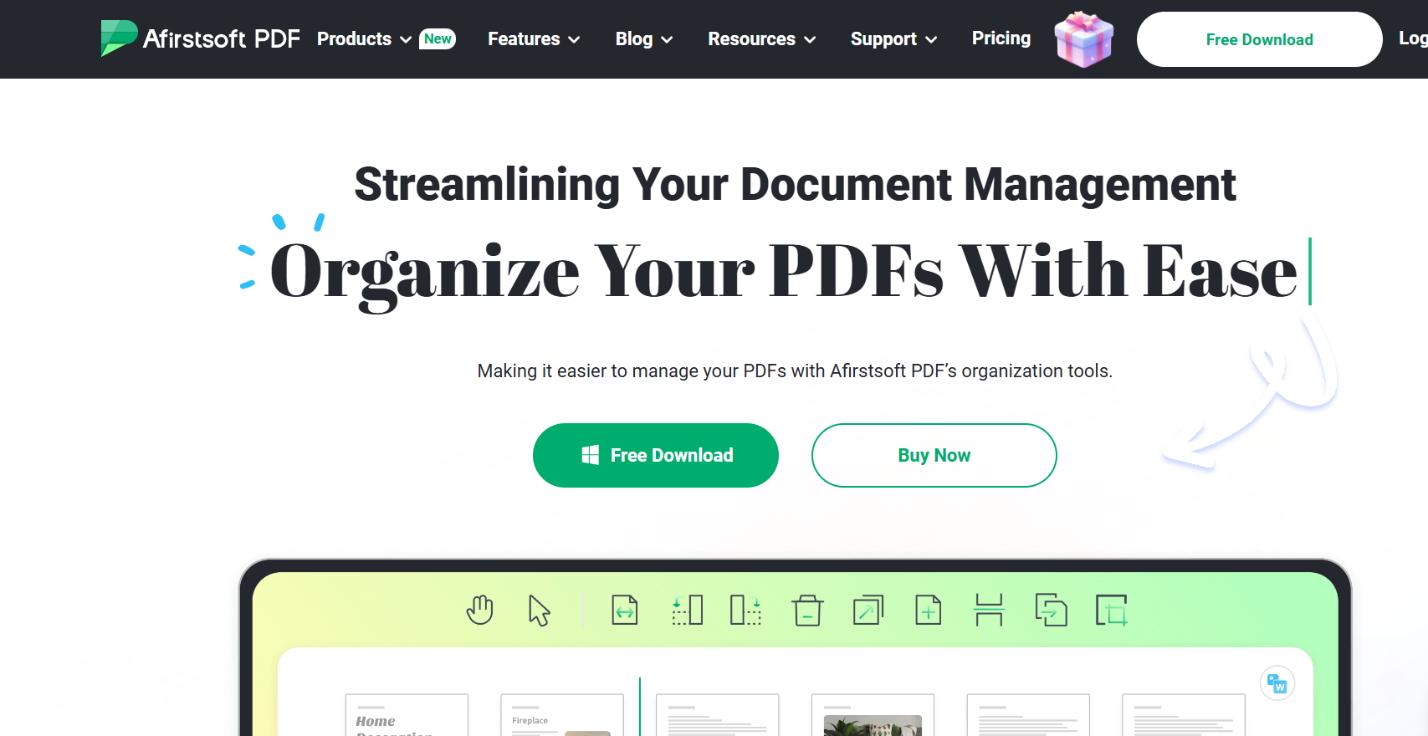Select the page thumbnail with plant photo
This screenshot has height=736, width=1428.
pyautogui.click(x=872, y=715)
